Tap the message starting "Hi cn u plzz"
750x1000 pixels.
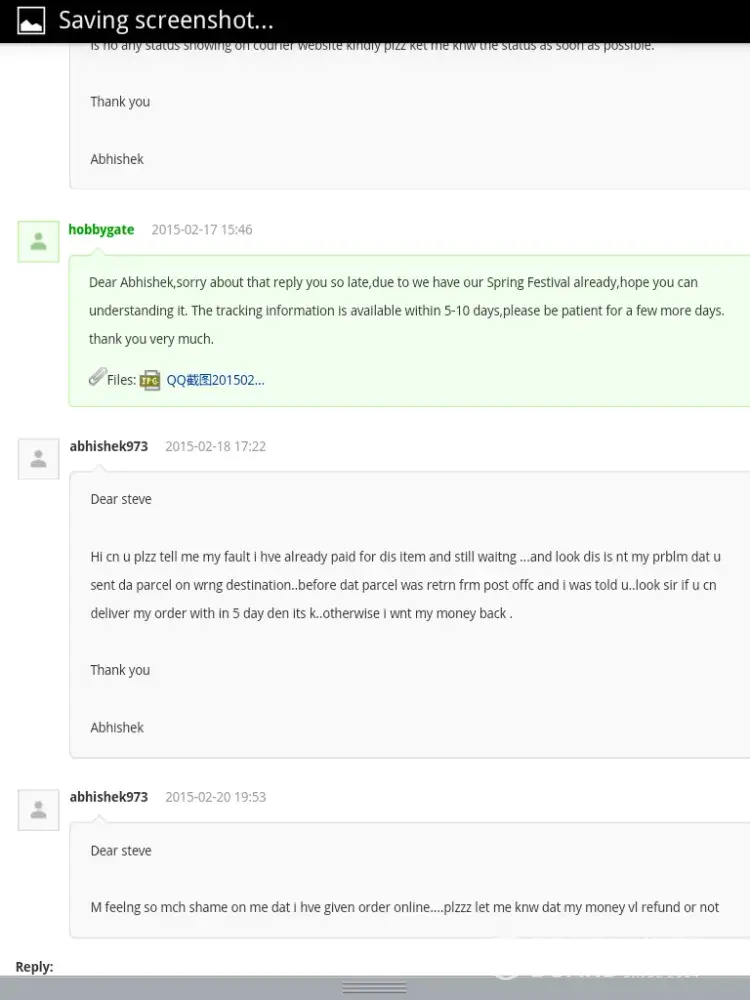(x=405, y=585)
